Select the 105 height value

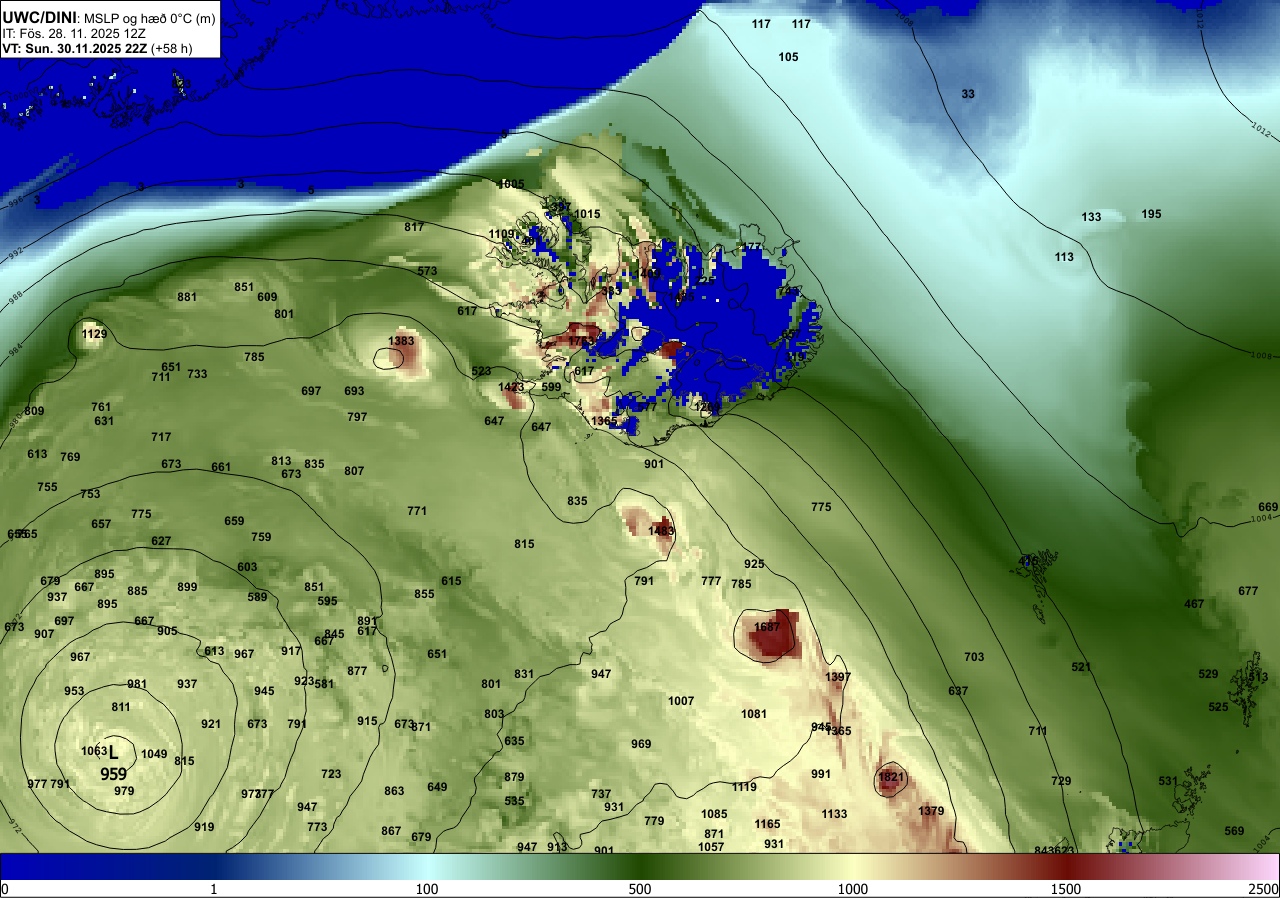pyautogui.click(x=788, y=57)
